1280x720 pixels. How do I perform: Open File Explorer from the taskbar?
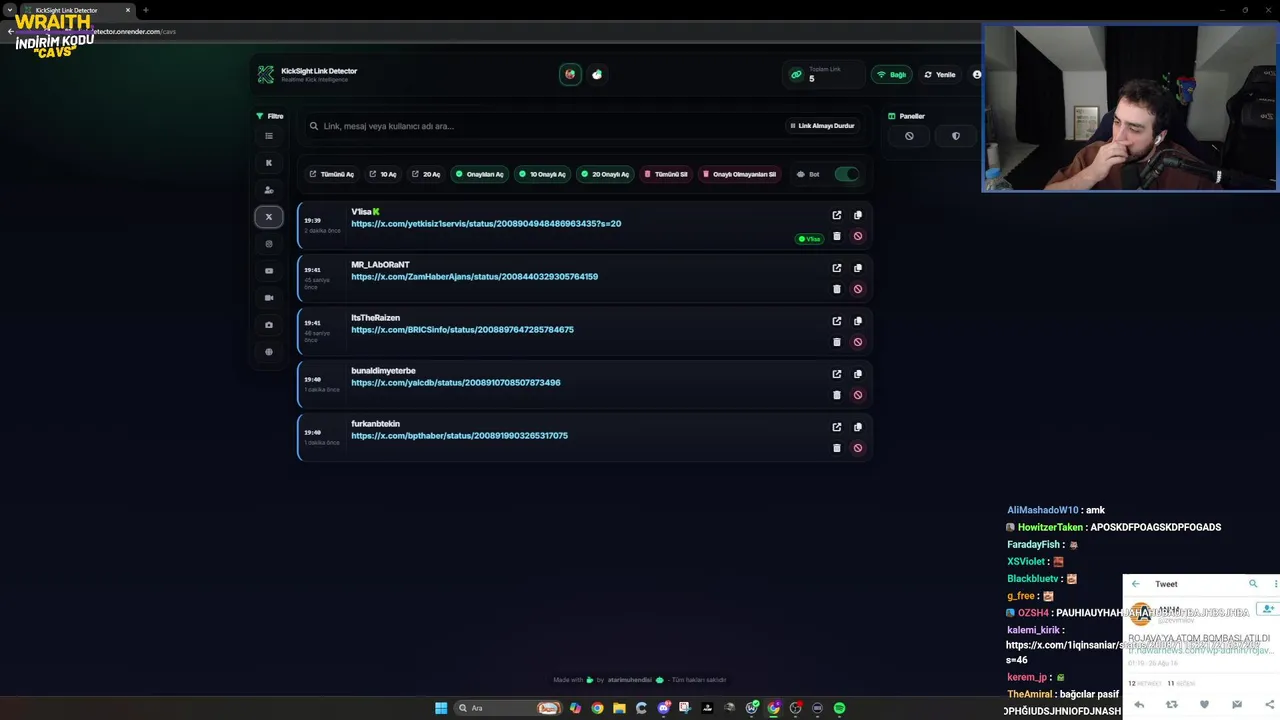tap(619, 708)
